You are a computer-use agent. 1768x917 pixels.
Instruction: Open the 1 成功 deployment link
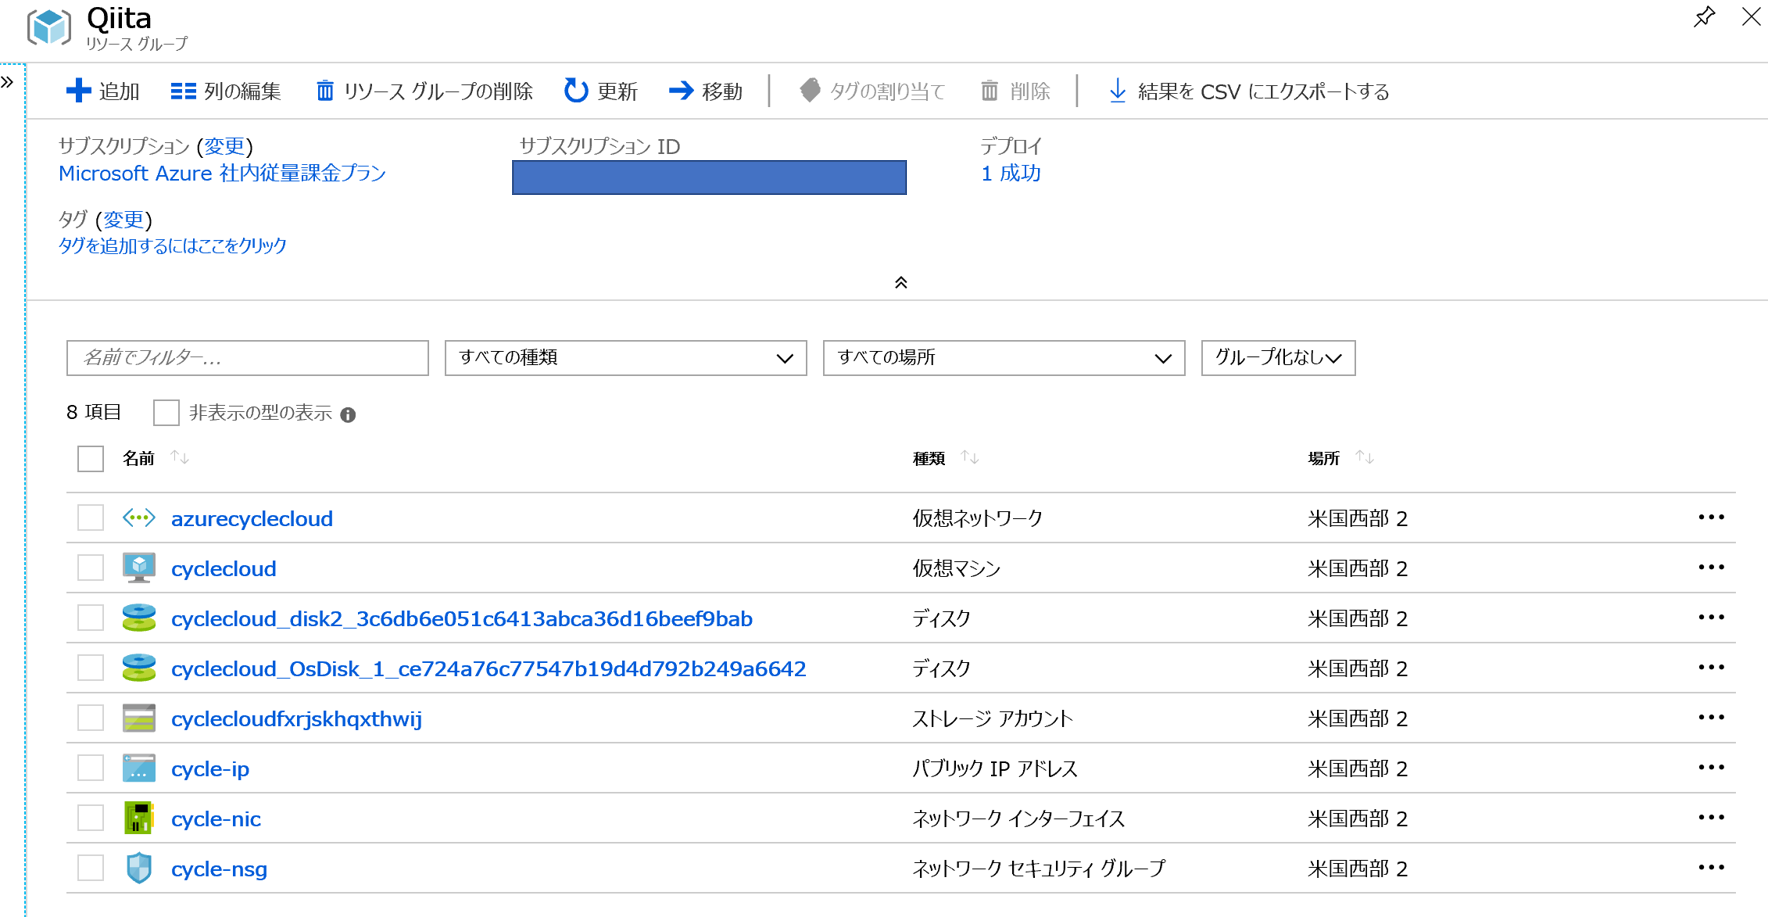point(1010,173)
